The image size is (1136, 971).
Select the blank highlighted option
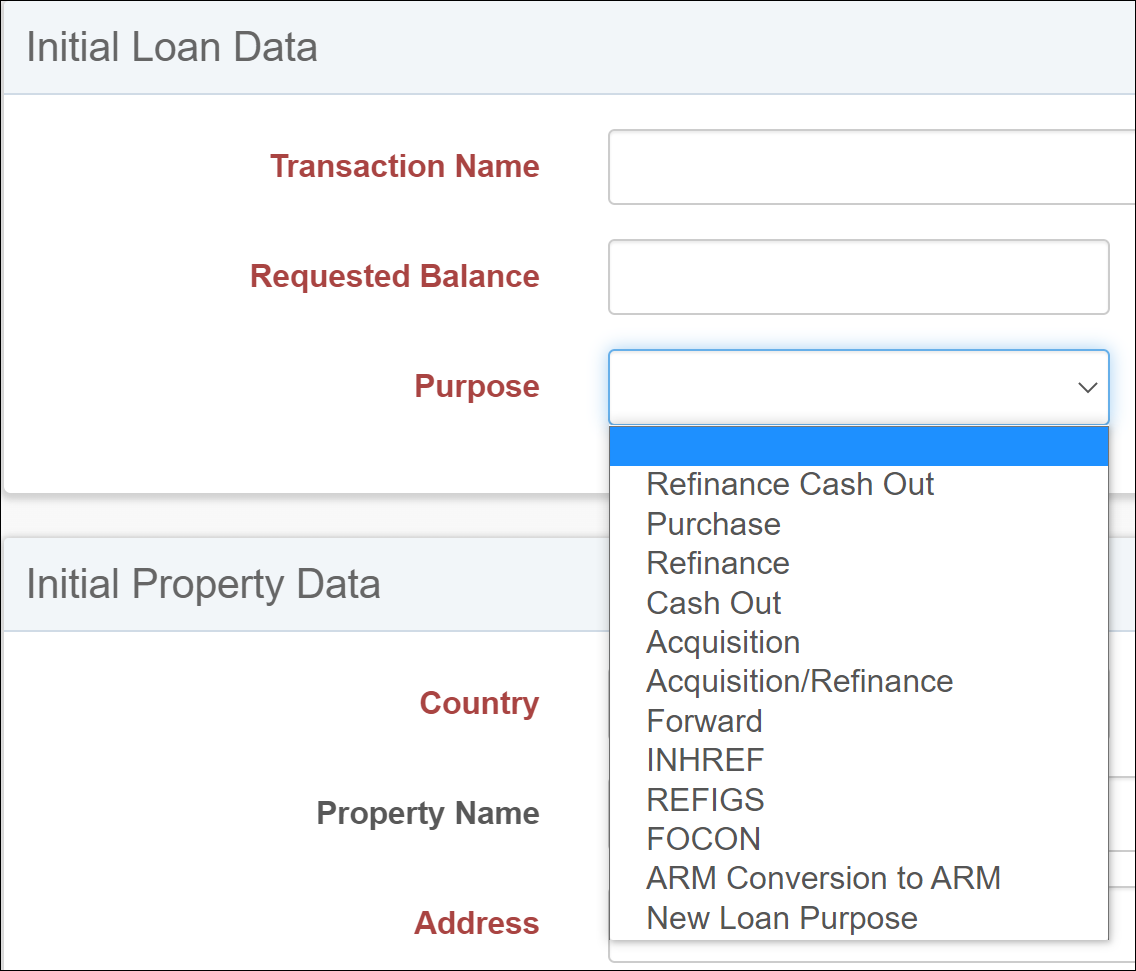tap(858, 446)
